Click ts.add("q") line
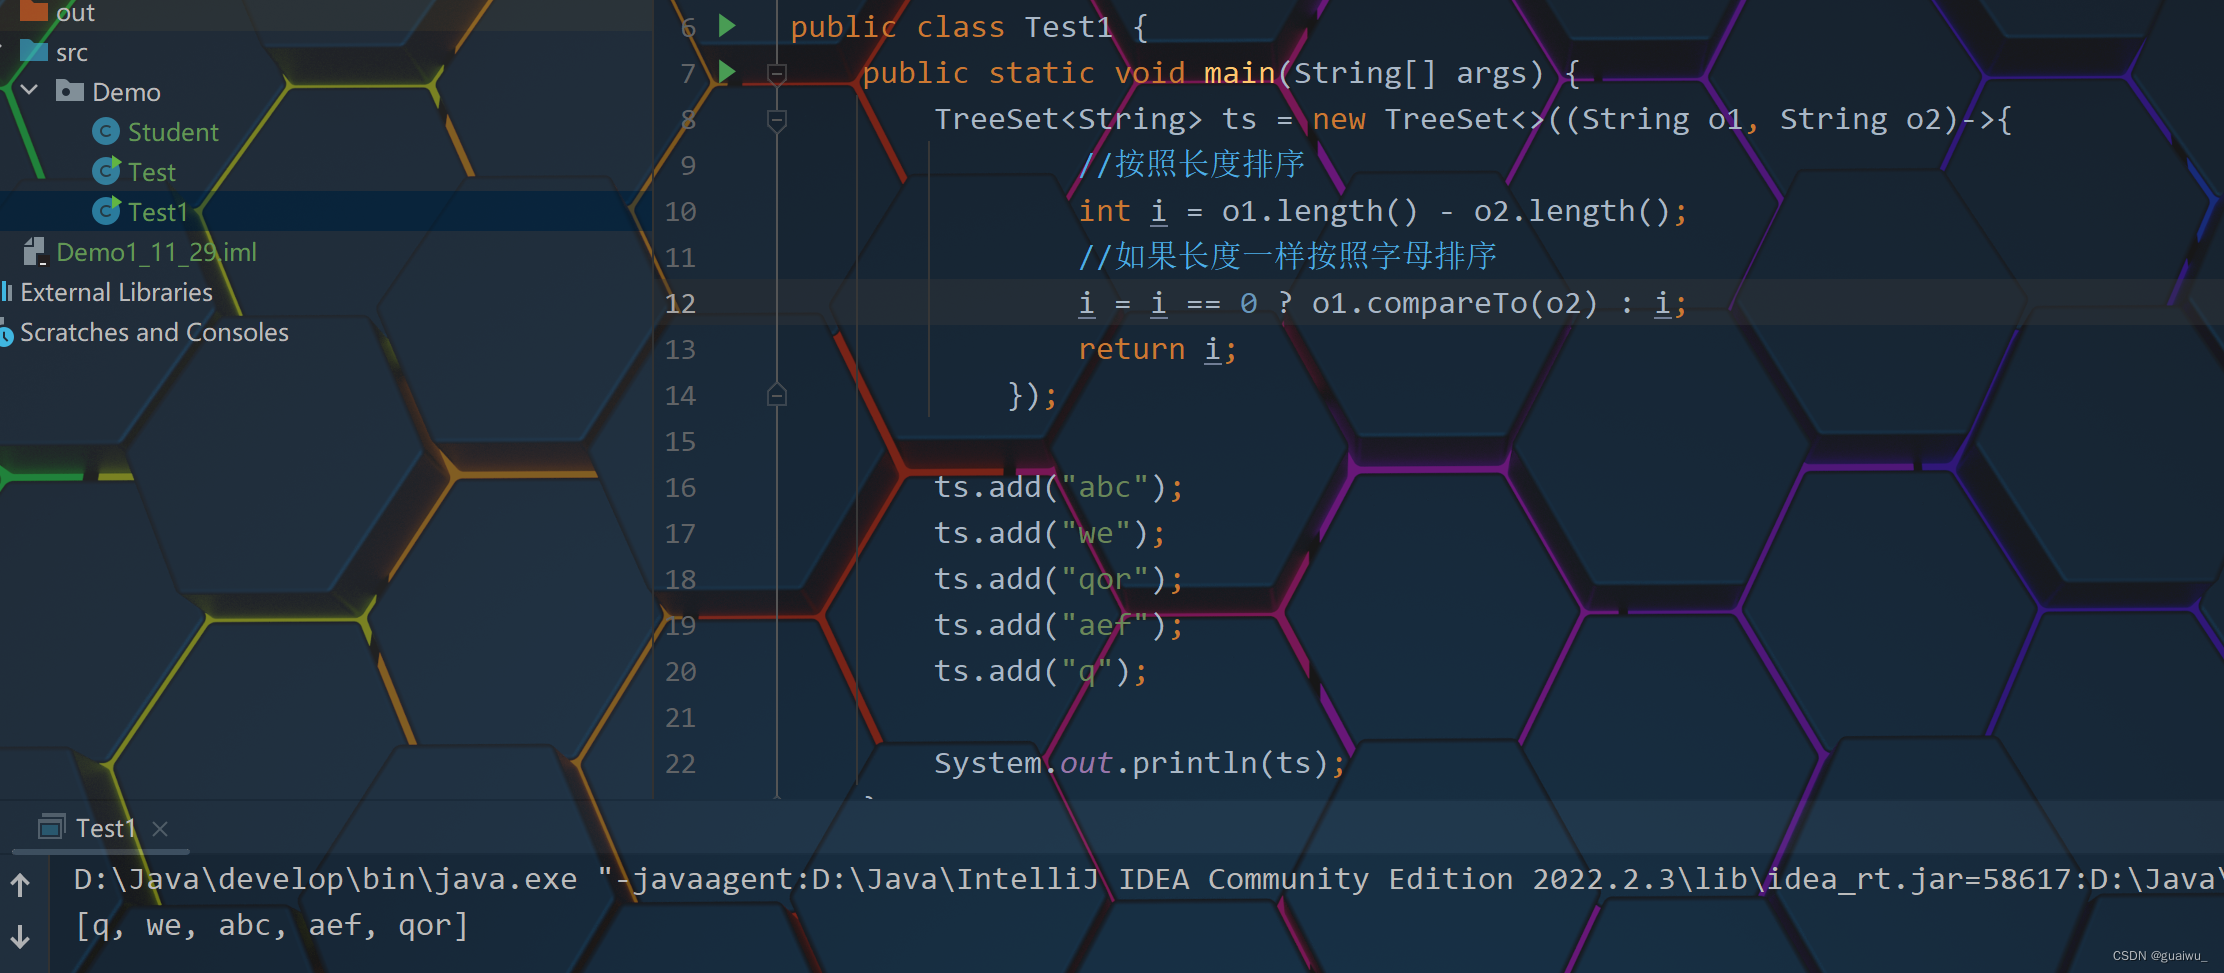 (x=1041, y=671)
